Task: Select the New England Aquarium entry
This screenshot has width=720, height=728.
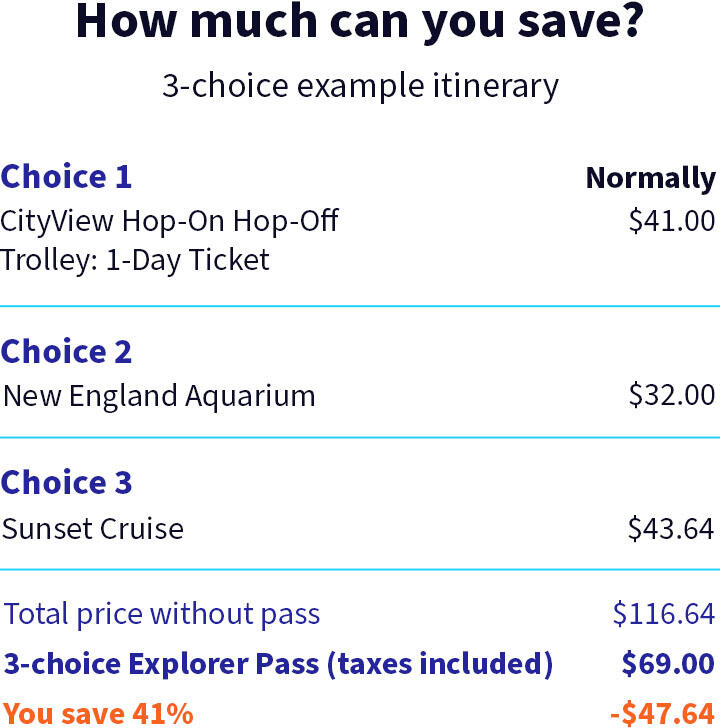Action: pos(159,397)
